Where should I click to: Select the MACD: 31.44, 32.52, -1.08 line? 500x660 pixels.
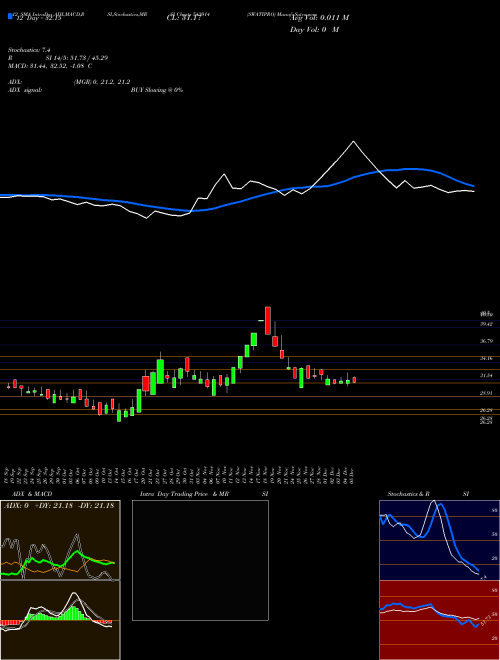(50, 66)
